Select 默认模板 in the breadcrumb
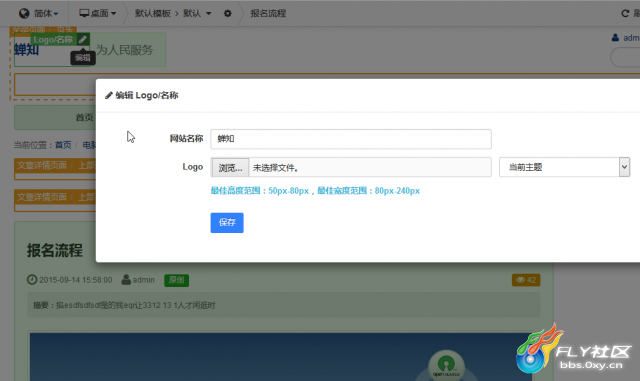The height and width of the screenshot is (381, 640). coord(153,13)
